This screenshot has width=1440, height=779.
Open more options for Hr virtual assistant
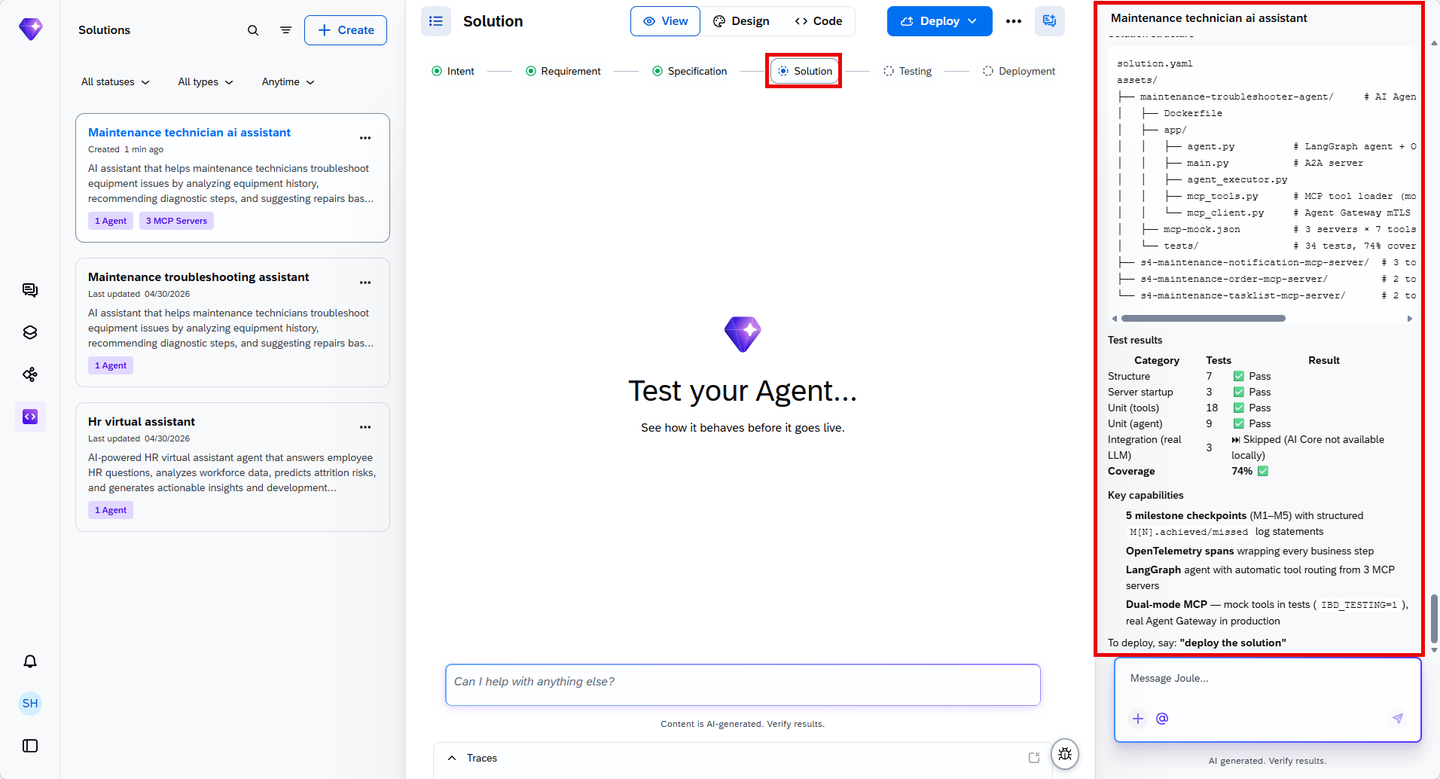click(x=365, y=427)
